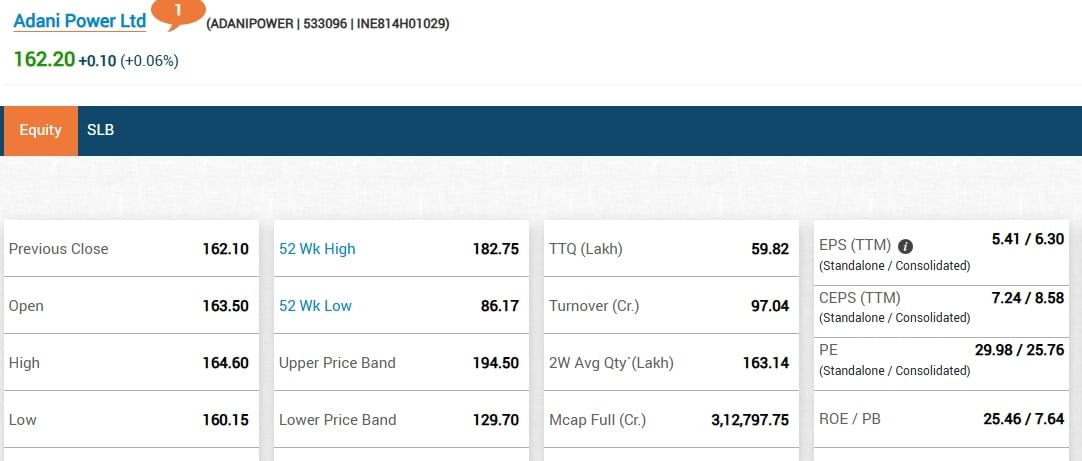
Task: Click the CEPS (TTM) label
Action: (859, 298)
